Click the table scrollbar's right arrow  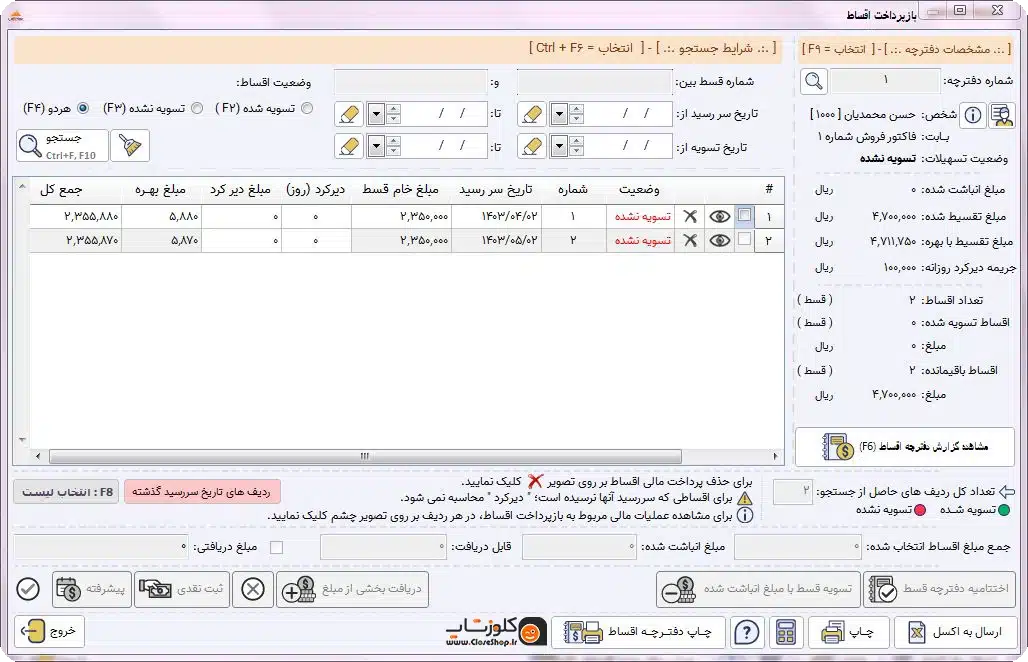(x=776, y=456)
